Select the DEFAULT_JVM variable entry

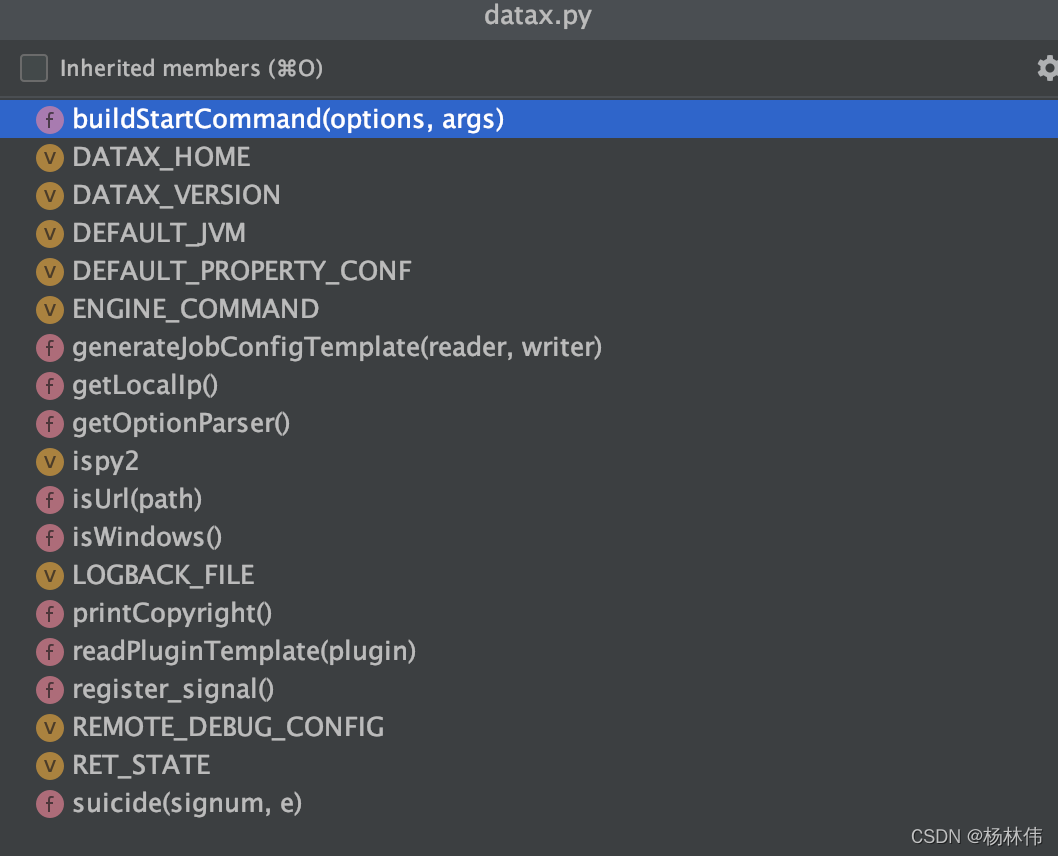pos(159,233)
